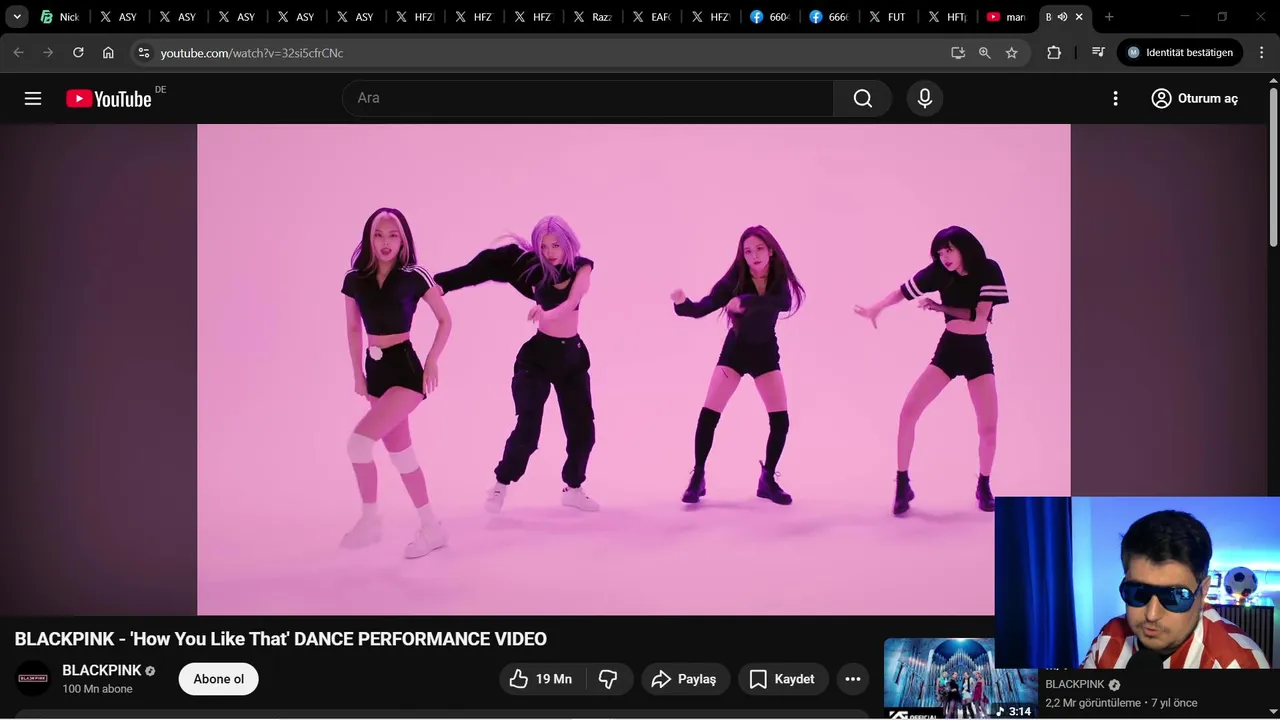
Task: Open the zoom magnifier in address bar
Action: pos(985,52)
